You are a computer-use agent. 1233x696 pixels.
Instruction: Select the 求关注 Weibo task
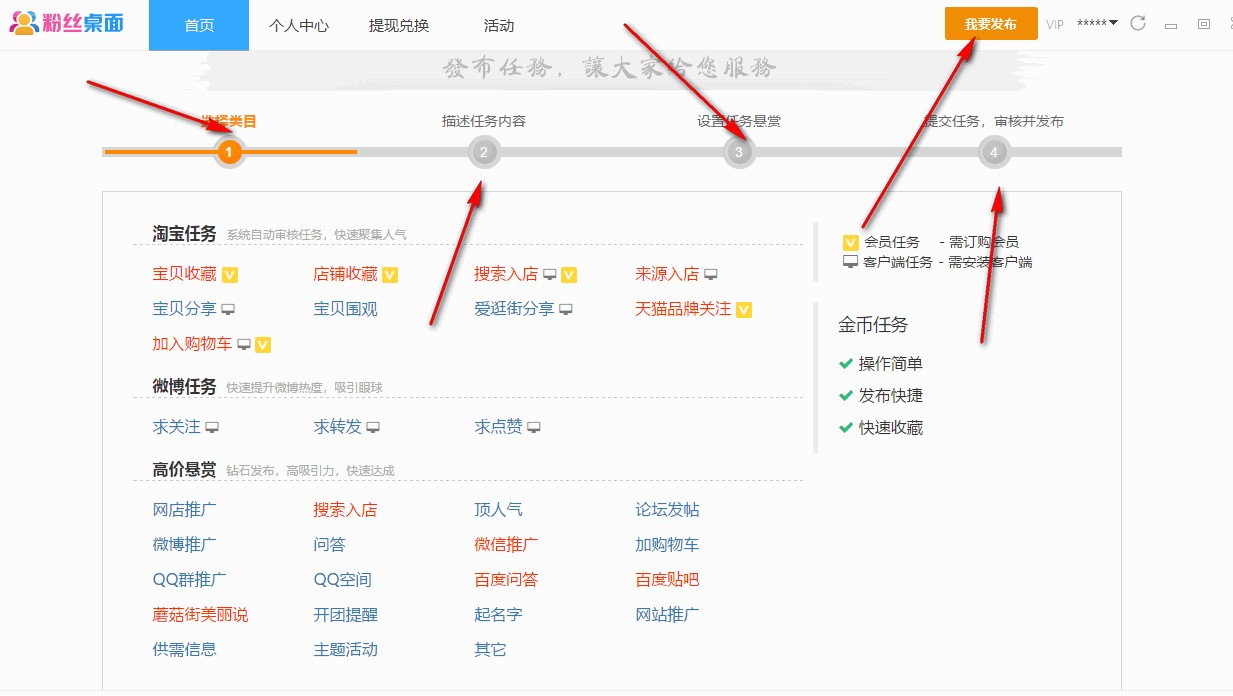177,428
